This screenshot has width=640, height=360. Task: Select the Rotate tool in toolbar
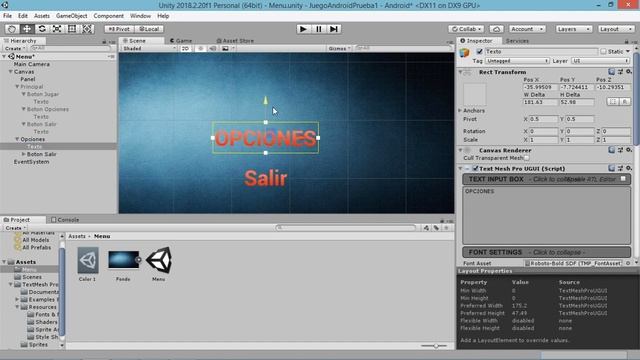pyautogui.click(x=42, y=29)
